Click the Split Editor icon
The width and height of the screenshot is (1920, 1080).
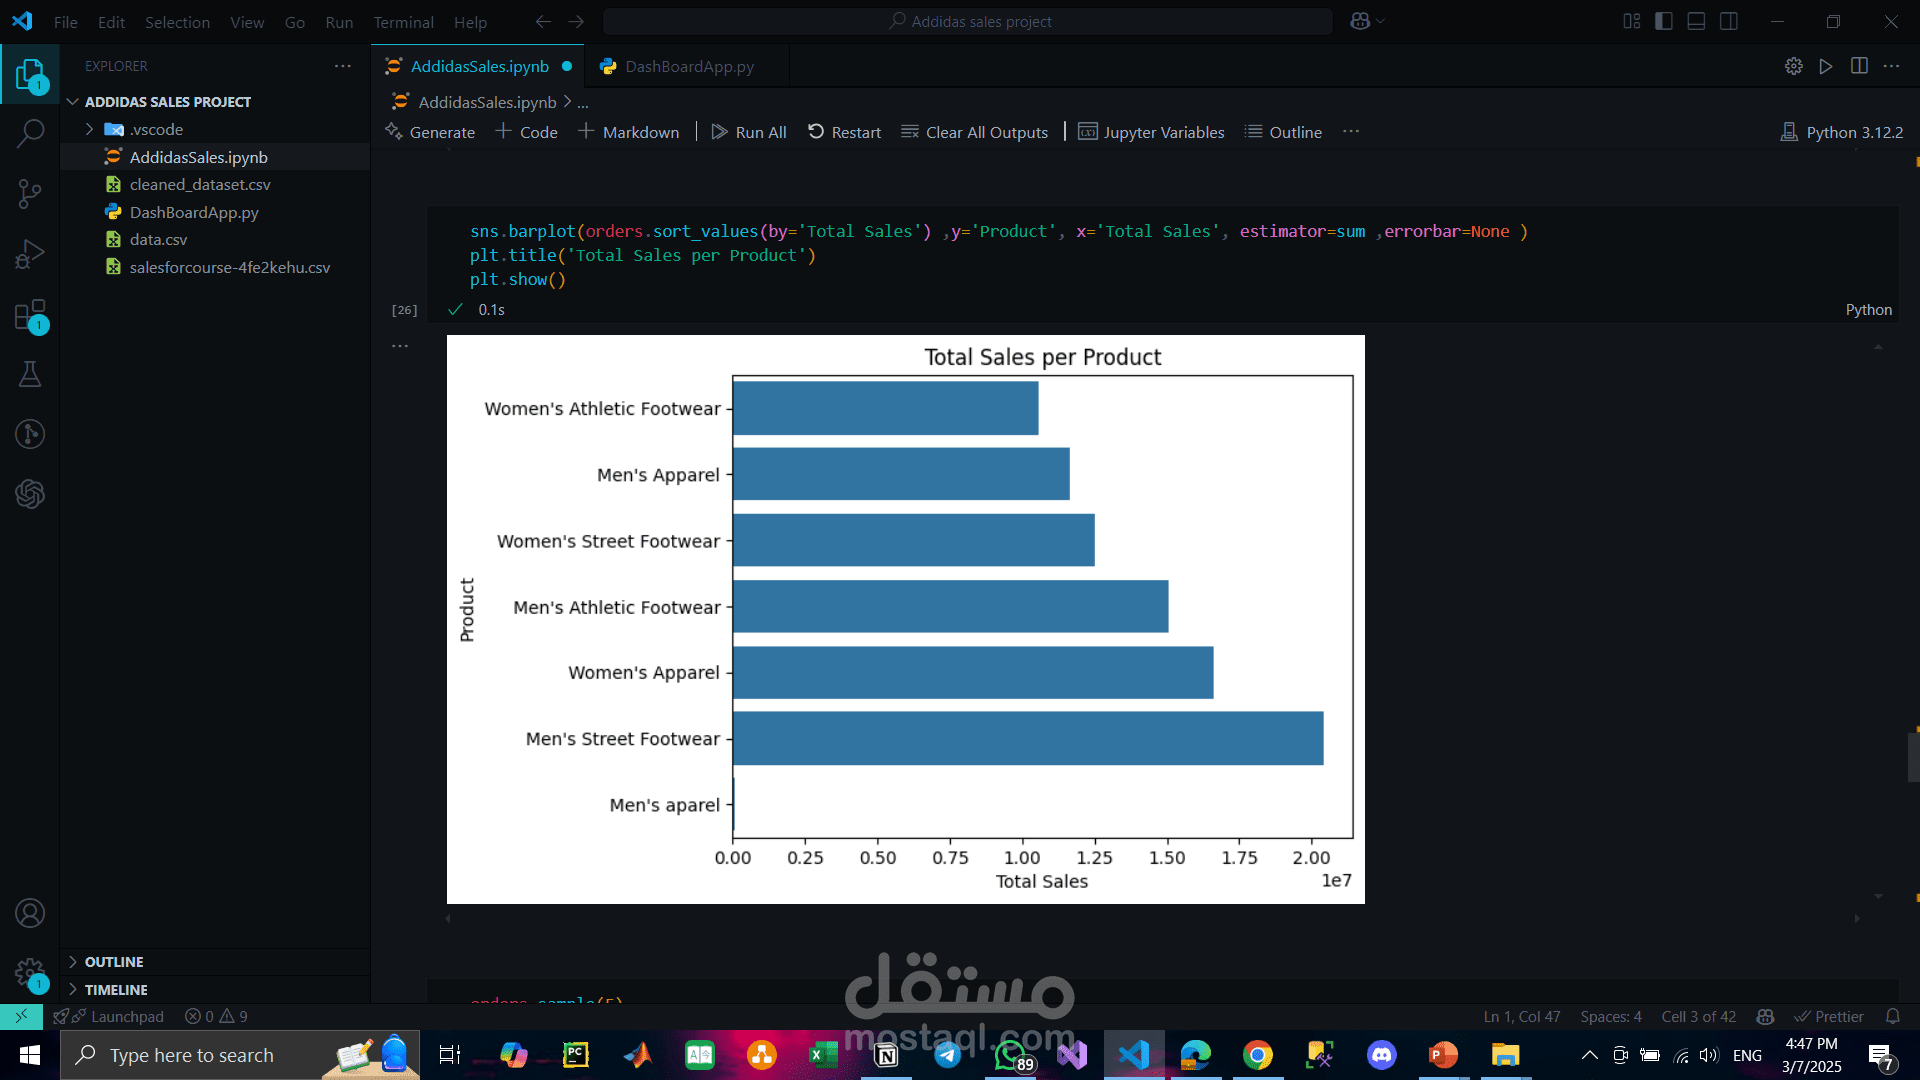click(1859, 66)
